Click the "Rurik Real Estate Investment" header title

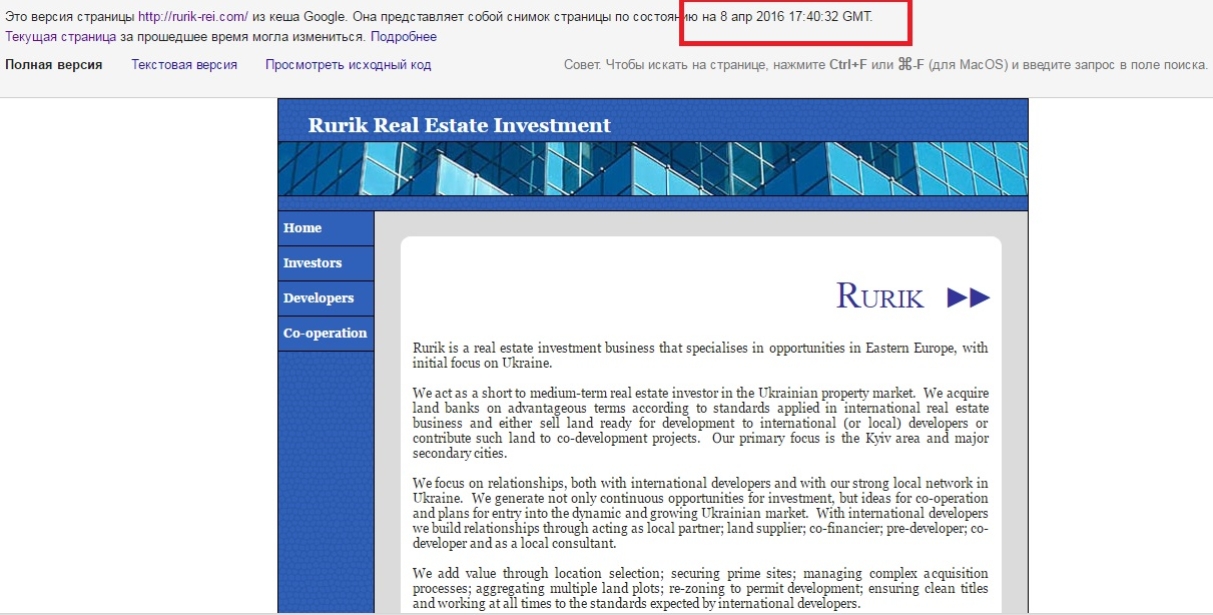459,125
